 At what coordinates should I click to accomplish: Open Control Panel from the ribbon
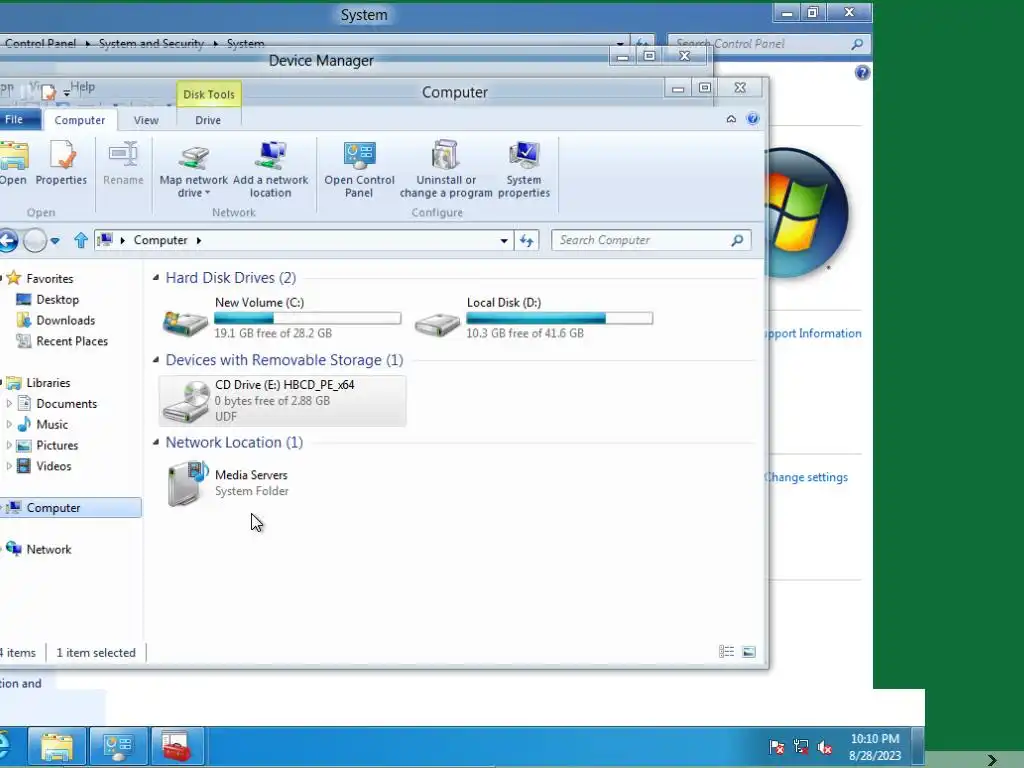(359, 169)
